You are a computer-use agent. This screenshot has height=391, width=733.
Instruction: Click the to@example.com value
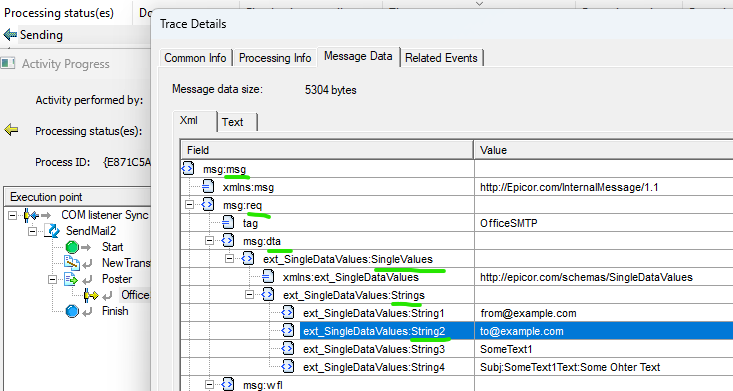tap(521, 331)
